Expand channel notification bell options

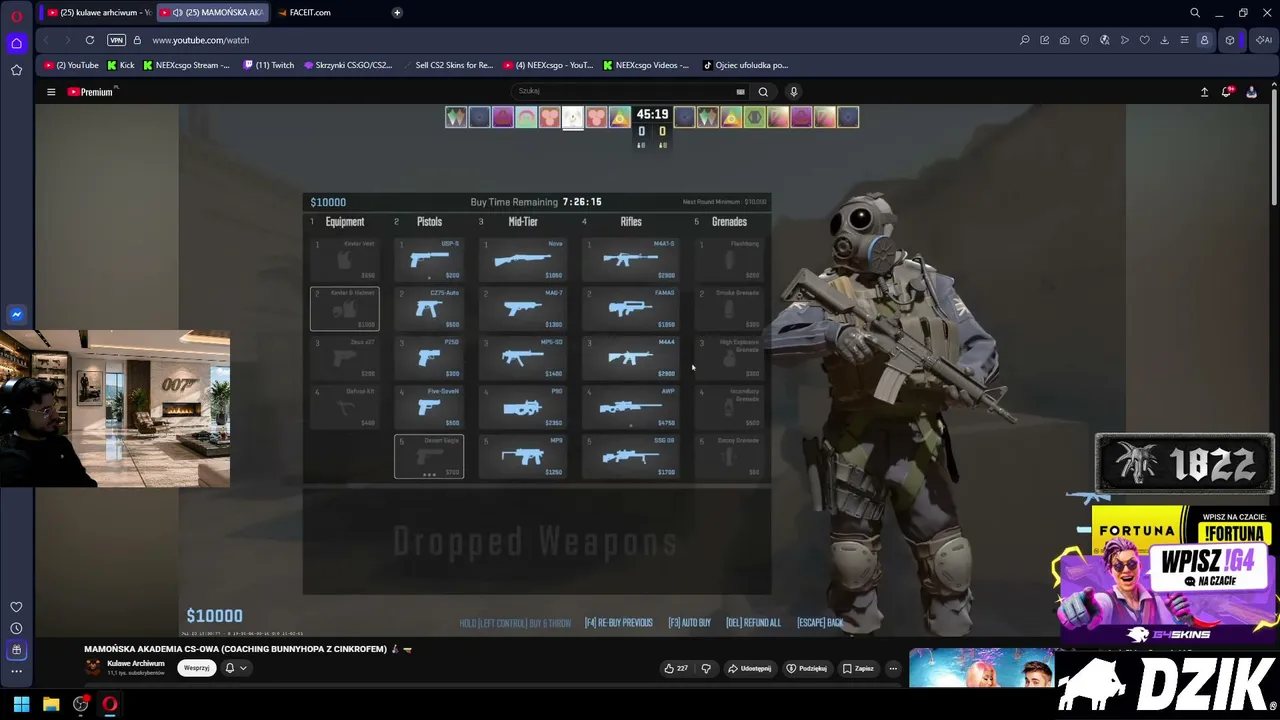tap(235, 668)
